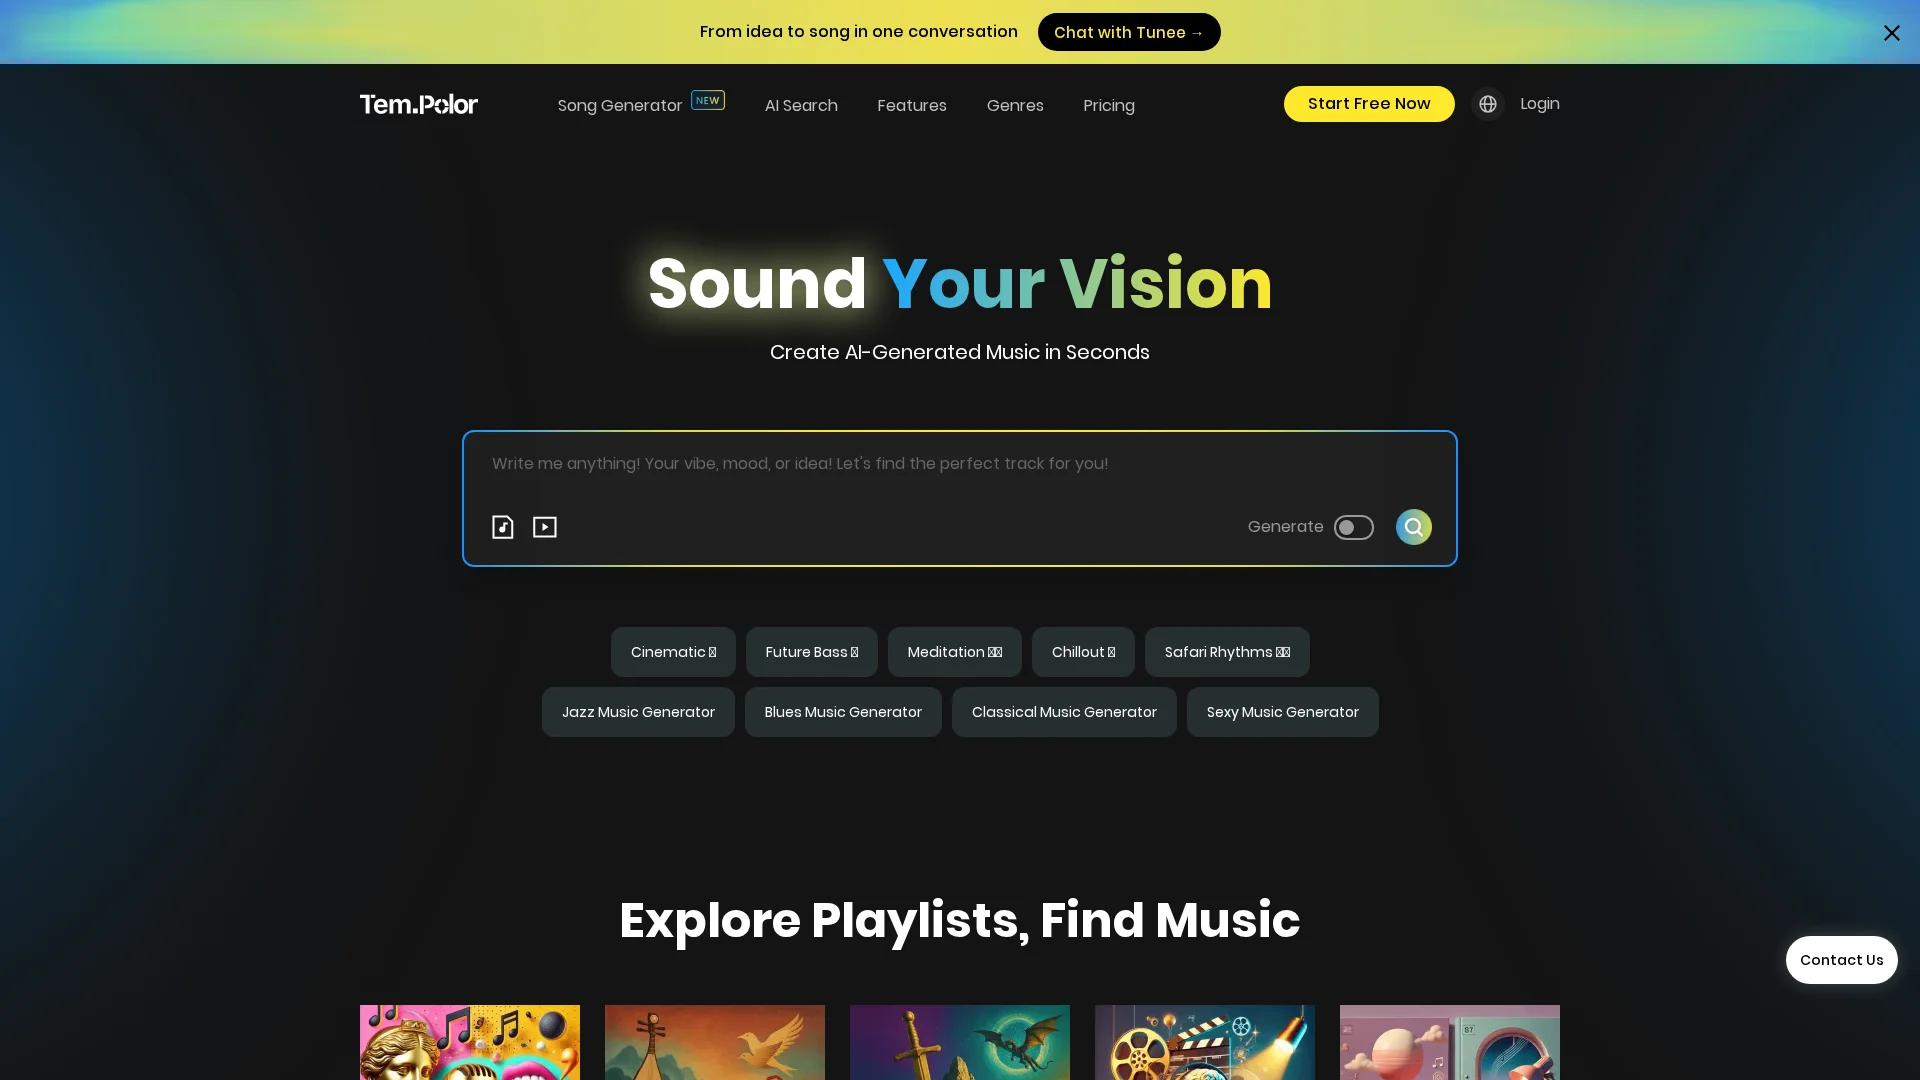
Task: Close the top promo banner
Action: 1892,33
